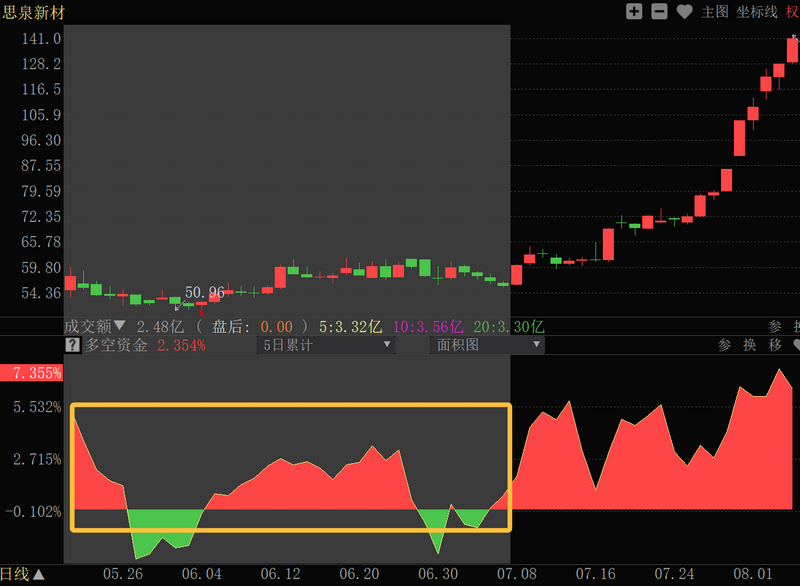The image size is (800, 586).
Task: Click 参 in the 成交额 row
Action: [775, 326]
